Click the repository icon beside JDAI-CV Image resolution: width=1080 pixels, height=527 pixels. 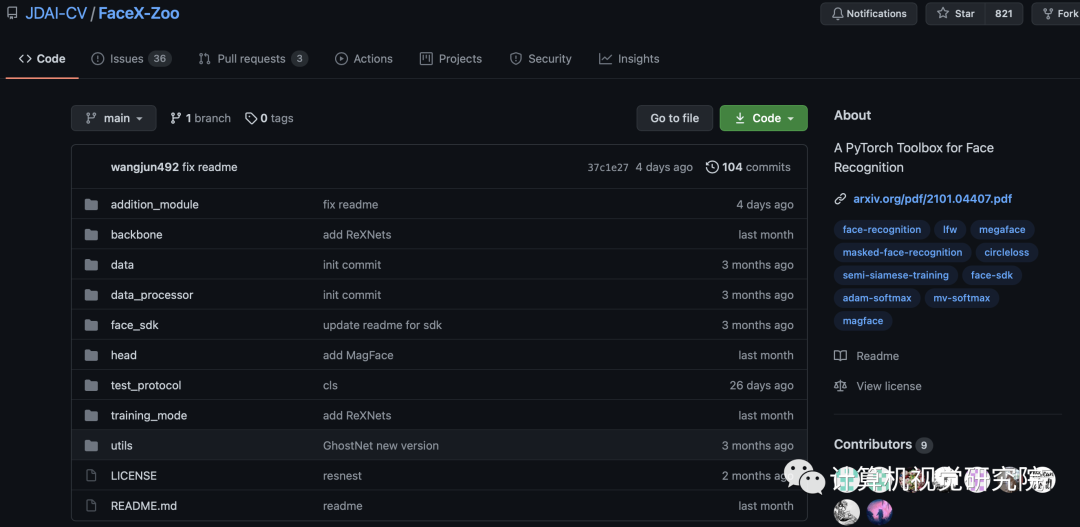click(x=12, y=13)
